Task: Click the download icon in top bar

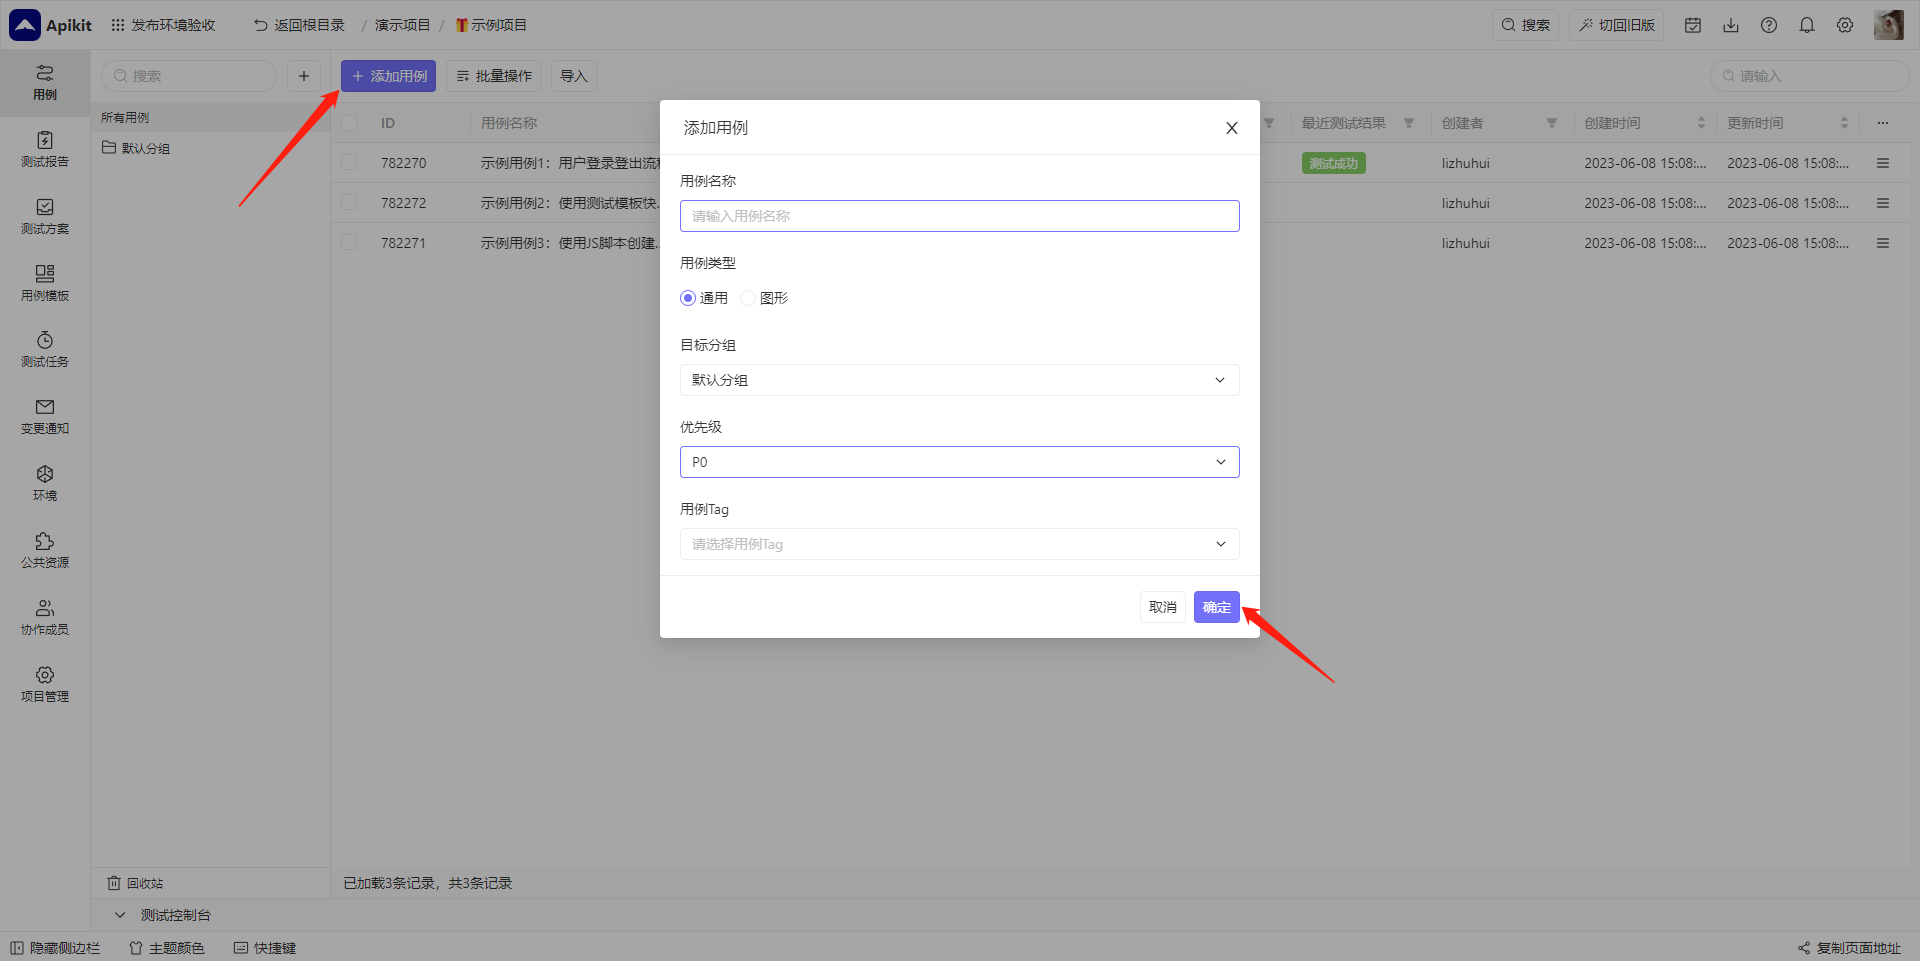Action: 1731,25
